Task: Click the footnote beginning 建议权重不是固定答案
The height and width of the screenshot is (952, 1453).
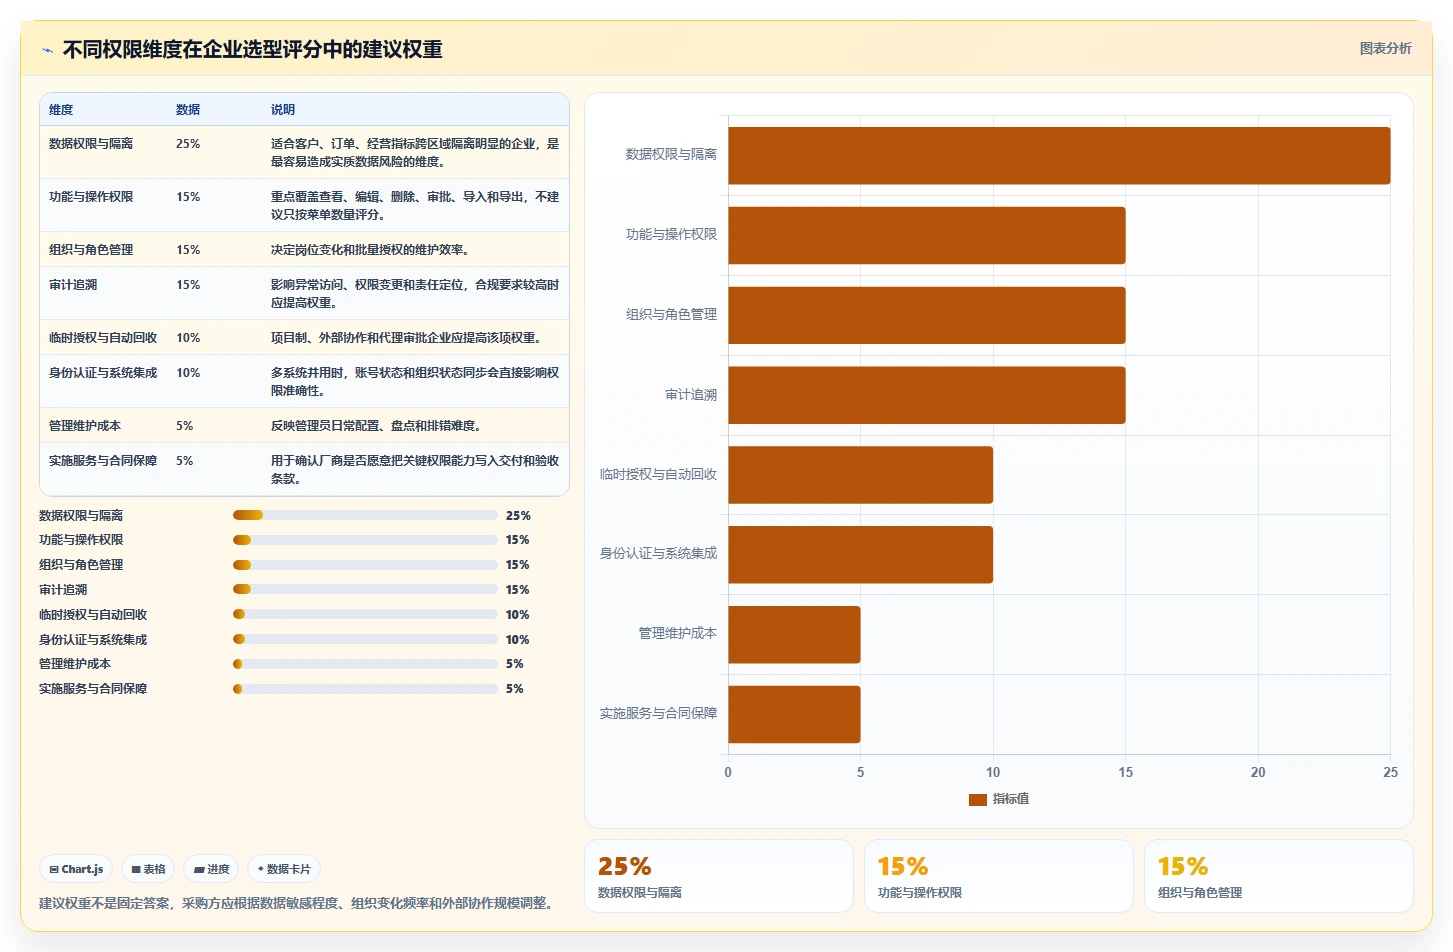Action: 297,903
